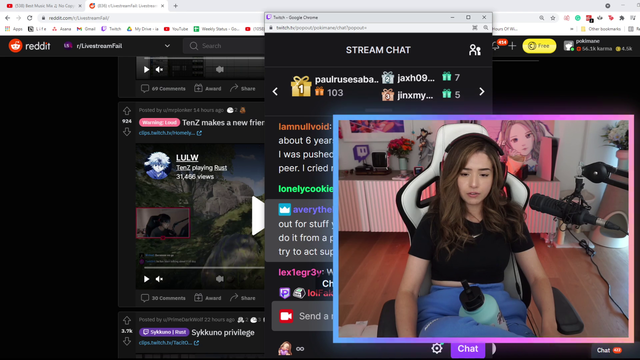Image resolution: width=640 pixels, height=360 pixels.
Task: Unmute the TenZ clip video
Action: coord(159,279)
